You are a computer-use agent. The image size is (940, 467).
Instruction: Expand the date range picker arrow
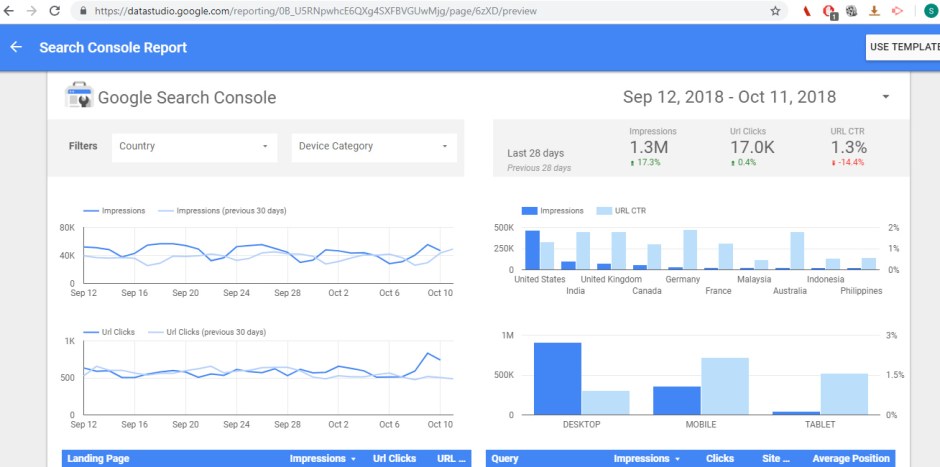tap(886, 97)
